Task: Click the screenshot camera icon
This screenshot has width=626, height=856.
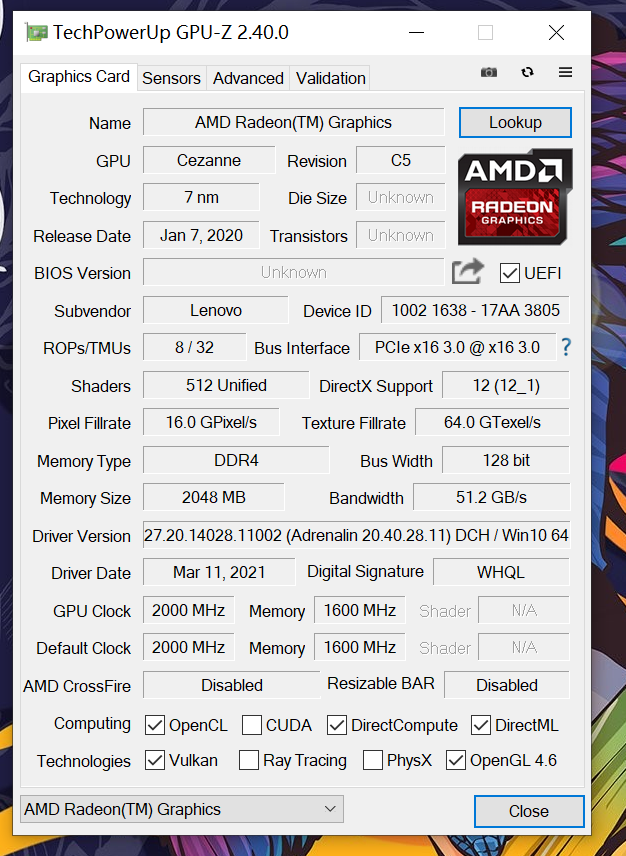Action: click(x=488, y=72)
